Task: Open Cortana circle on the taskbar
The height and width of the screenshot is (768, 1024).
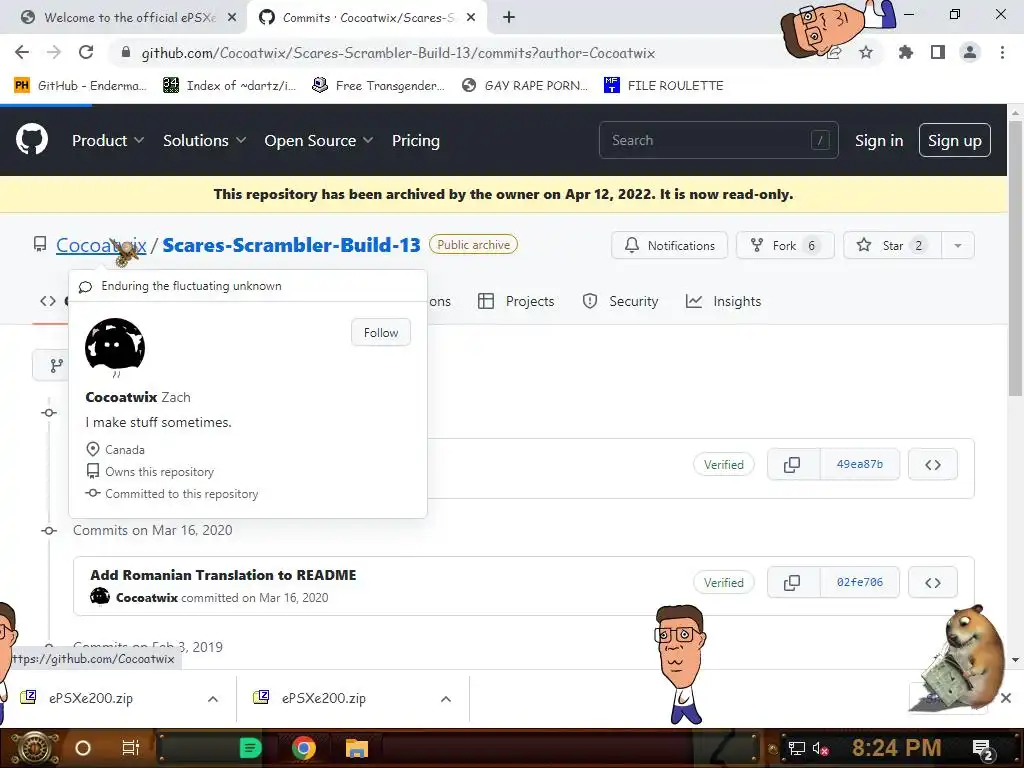Action: click(83, 748)
